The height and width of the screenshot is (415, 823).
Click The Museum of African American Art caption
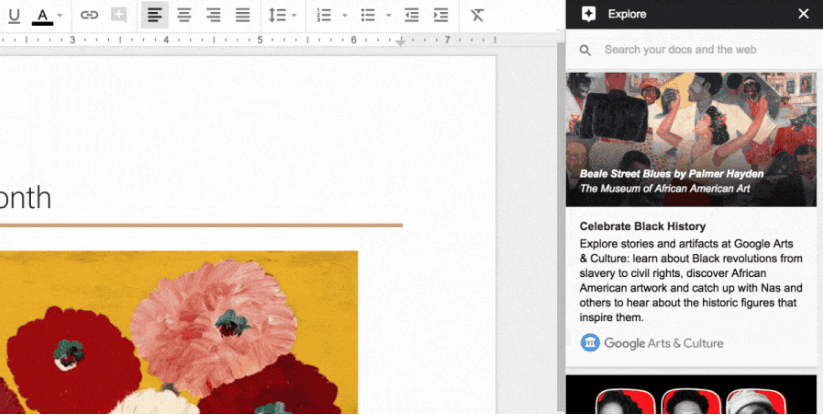[665, 188]
